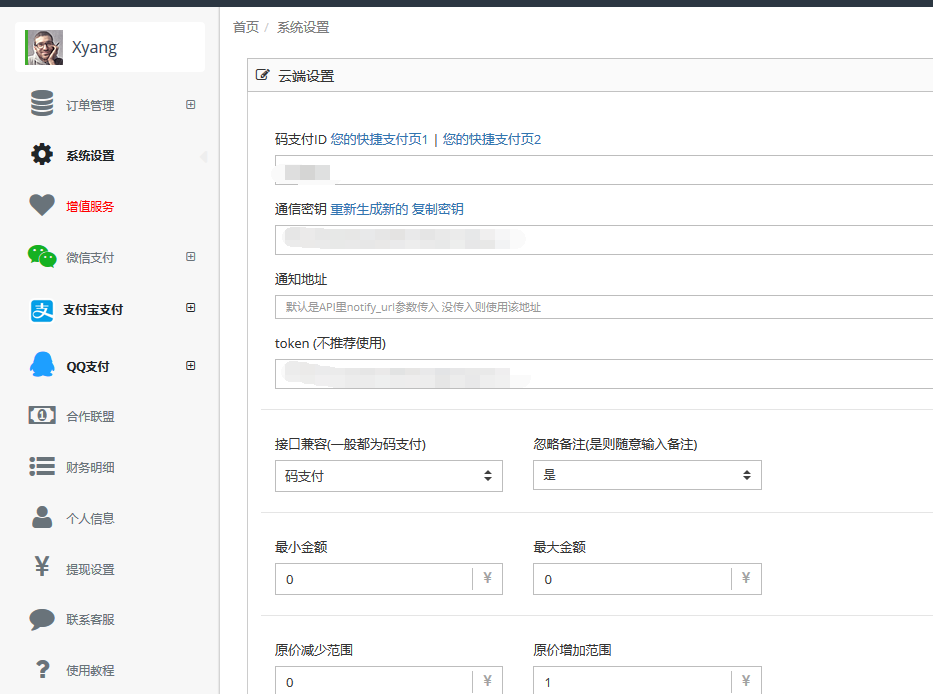
Task: Open 财务明细 in the sidebar
Action: (90, 467)
